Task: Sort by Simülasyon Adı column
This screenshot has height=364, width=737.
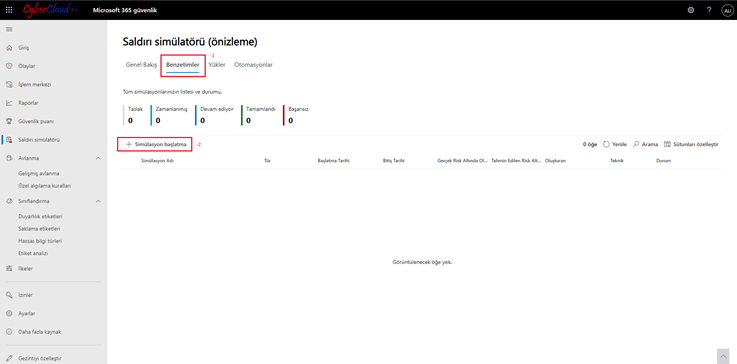Action: tap(158, 160)
